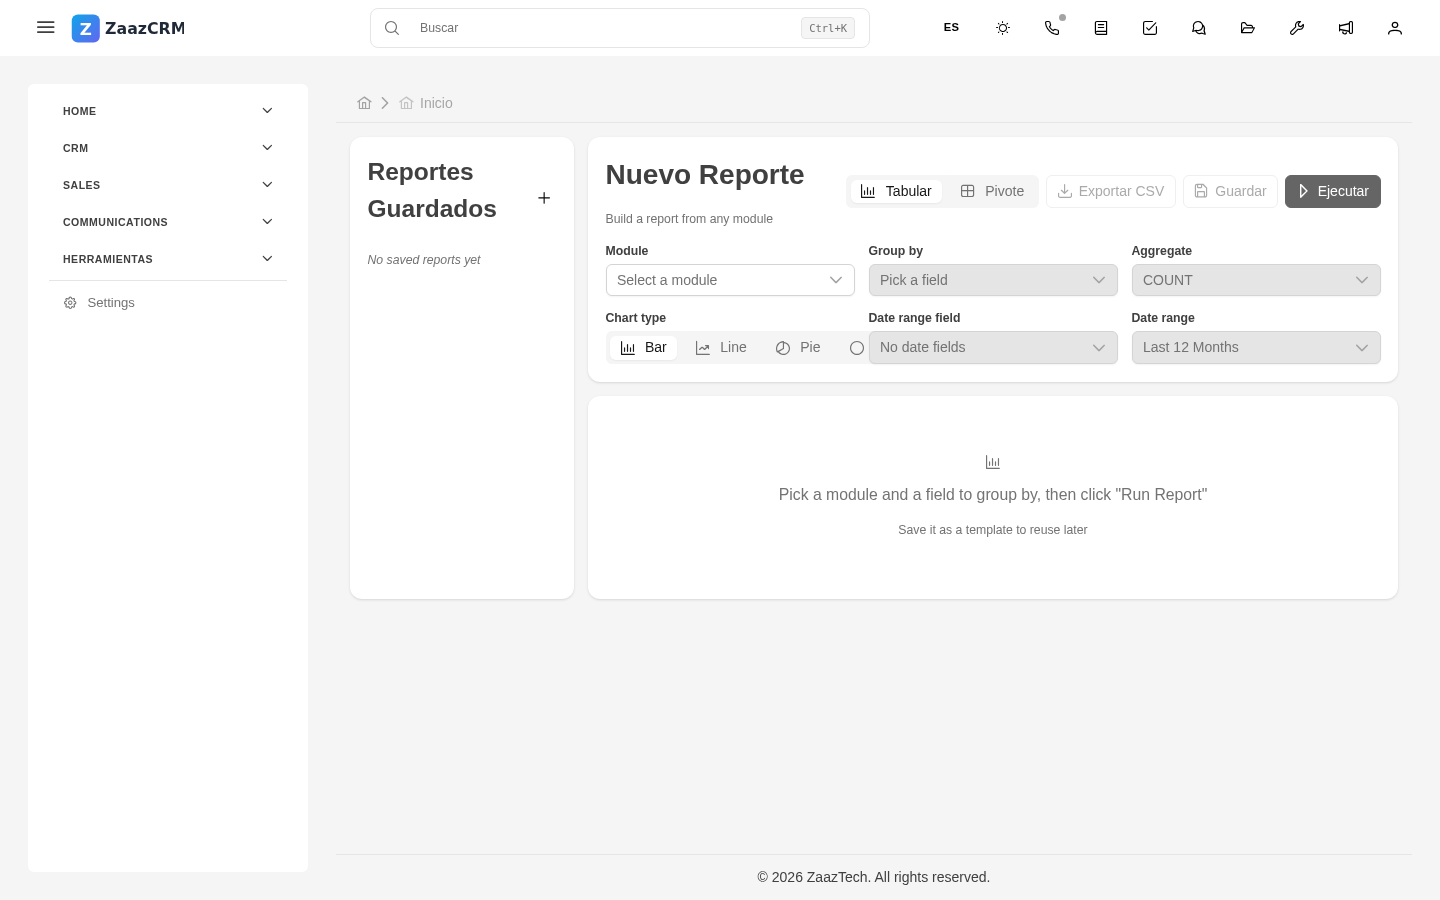
Task: Click 'Build a report from any module' text
Action: point(689,219)
